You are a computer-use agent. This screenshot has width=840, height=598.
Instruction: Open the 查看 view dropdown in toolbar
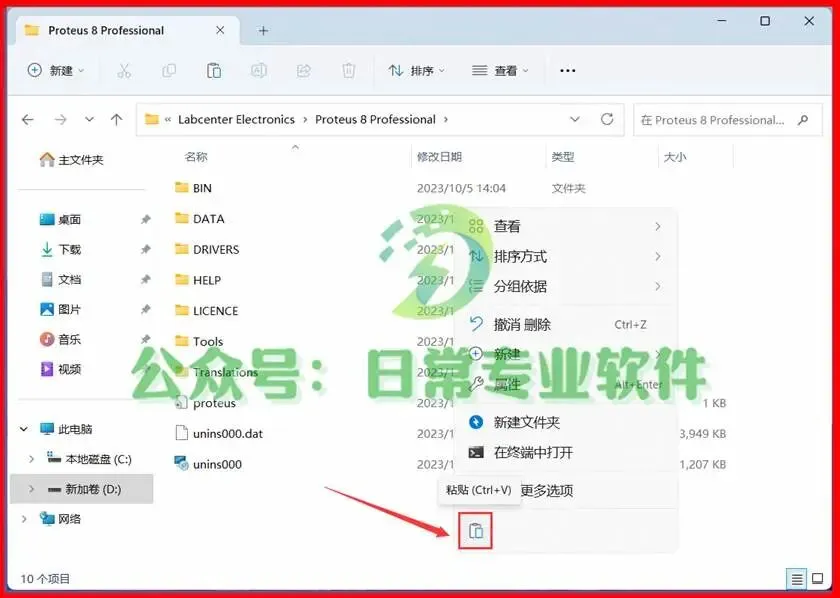[500, 70]
